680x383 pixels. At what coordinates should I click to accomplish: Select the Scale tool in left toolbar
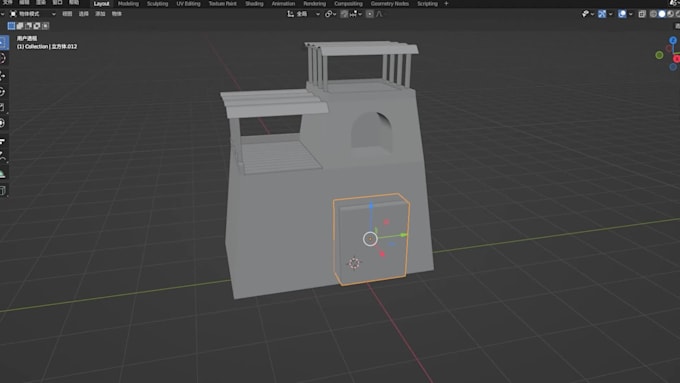[3, 107]
